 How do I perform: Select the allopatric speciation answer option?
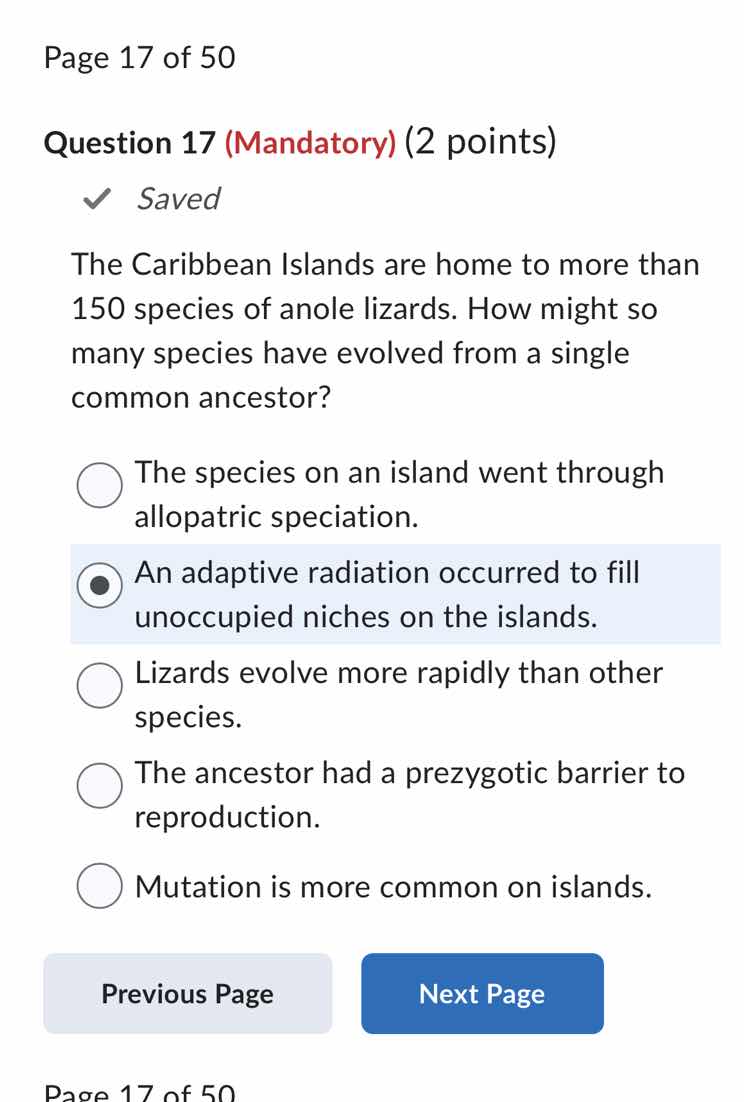(99, 486)
